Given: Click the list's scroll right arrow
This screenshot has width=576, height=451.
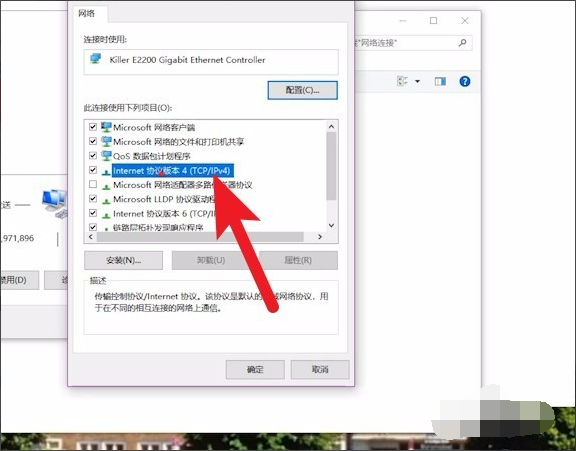Looking at the screenshot, I should pyautogui.click(x=320, y=237).
